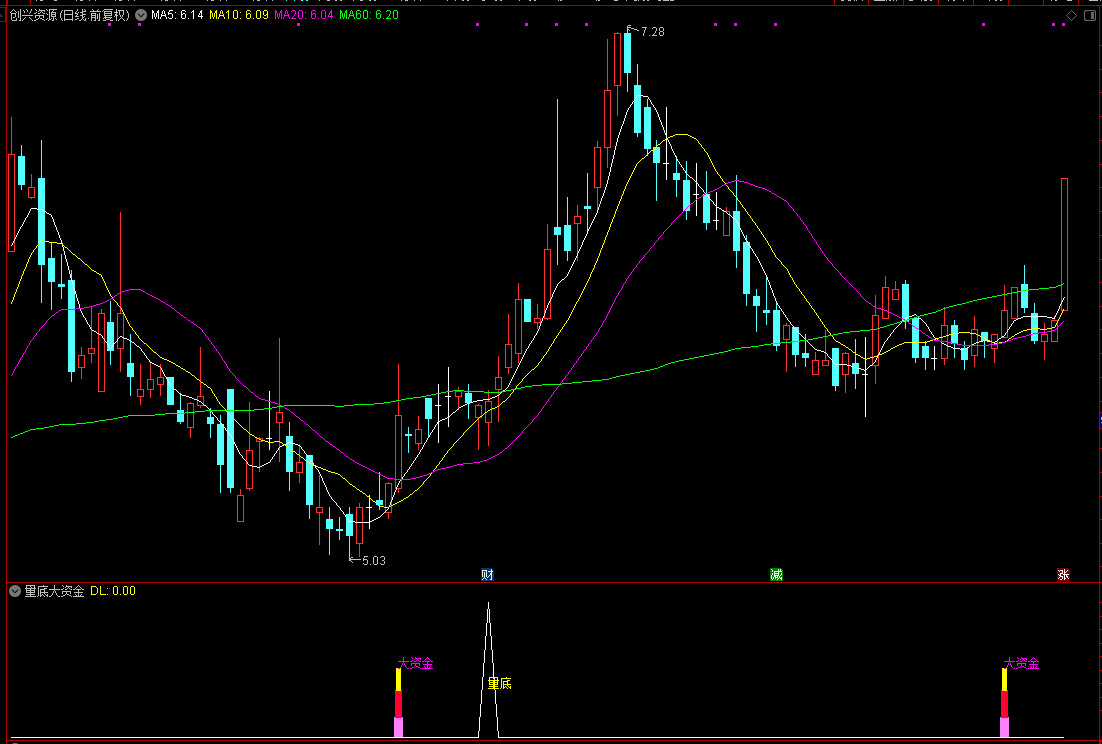Click the 量底 signal label

pos(500,683)
